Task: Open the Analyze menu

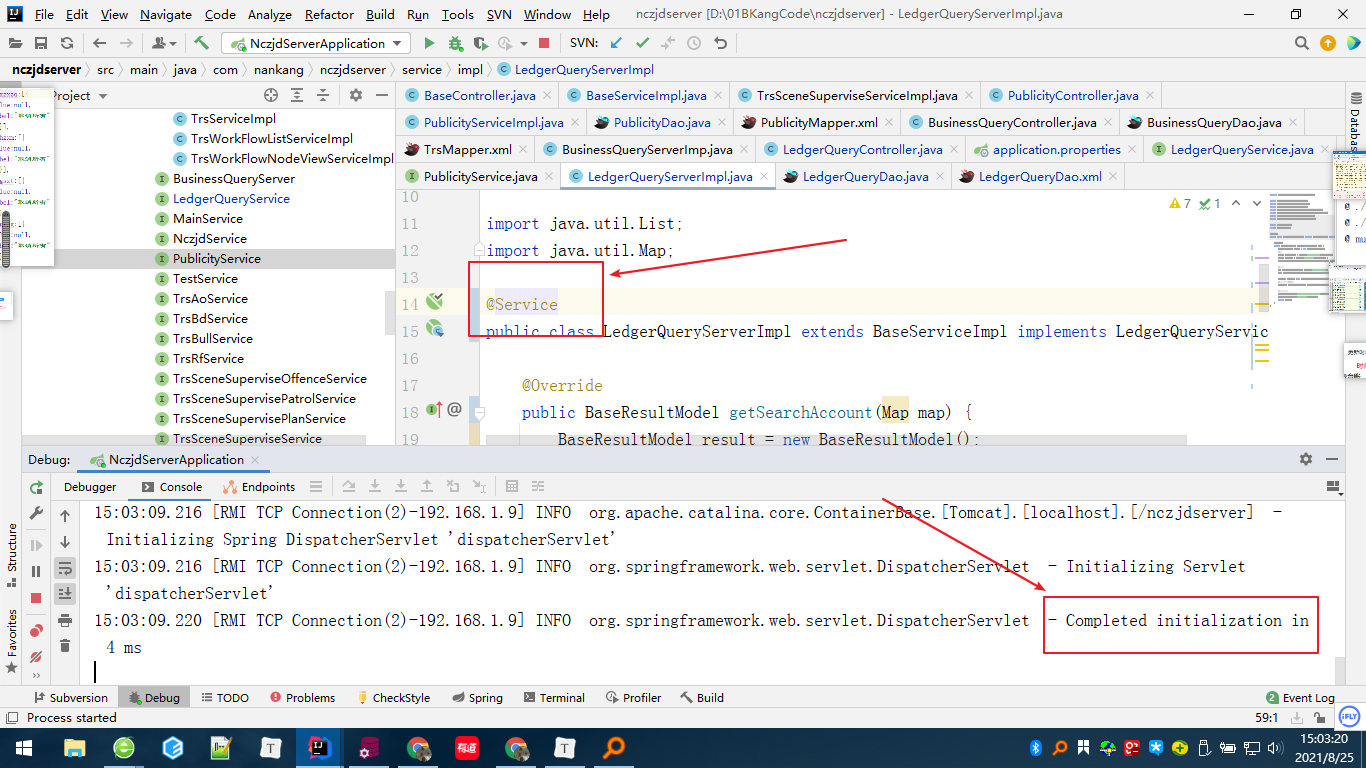Action: 269,14
